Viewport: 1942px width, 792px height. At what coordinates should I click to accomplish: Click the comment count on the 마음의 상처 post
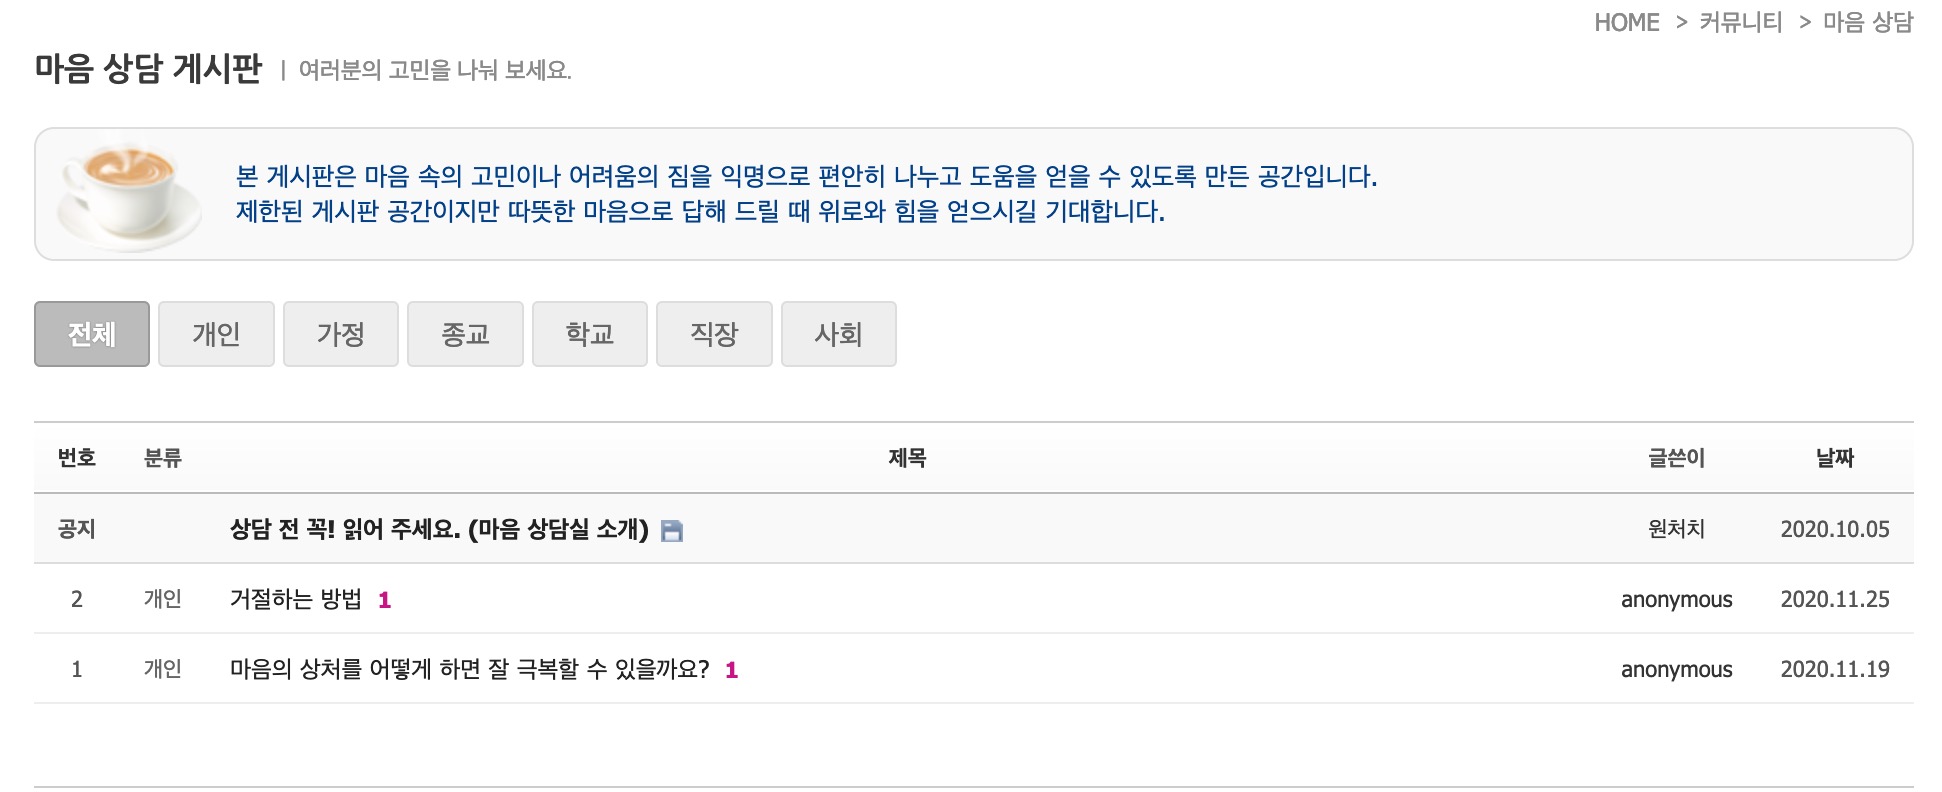(x=731, y=670)
